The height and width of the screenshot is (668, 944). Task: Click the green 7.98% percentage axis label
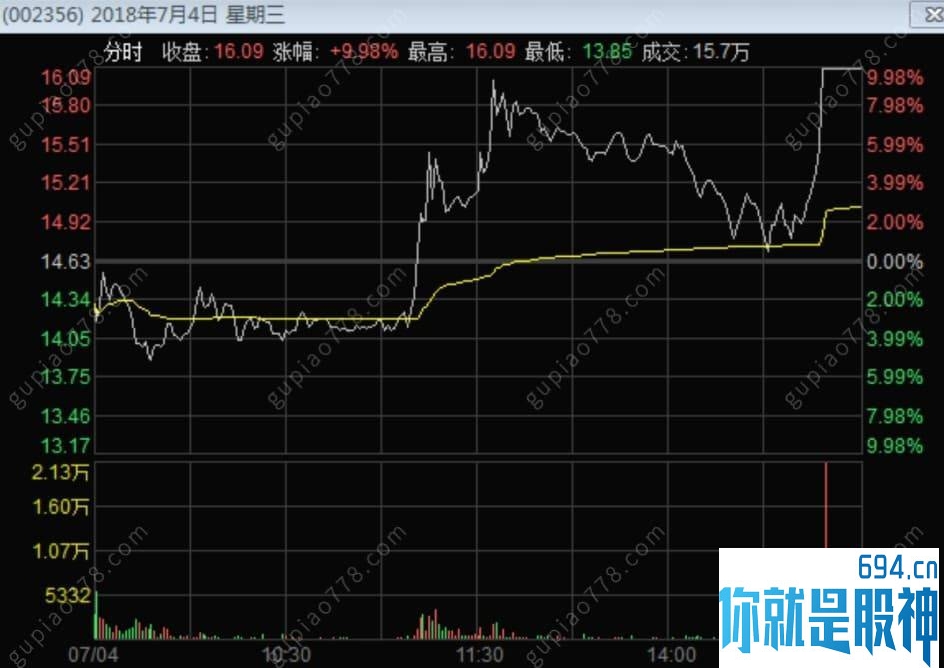[895, 416]
